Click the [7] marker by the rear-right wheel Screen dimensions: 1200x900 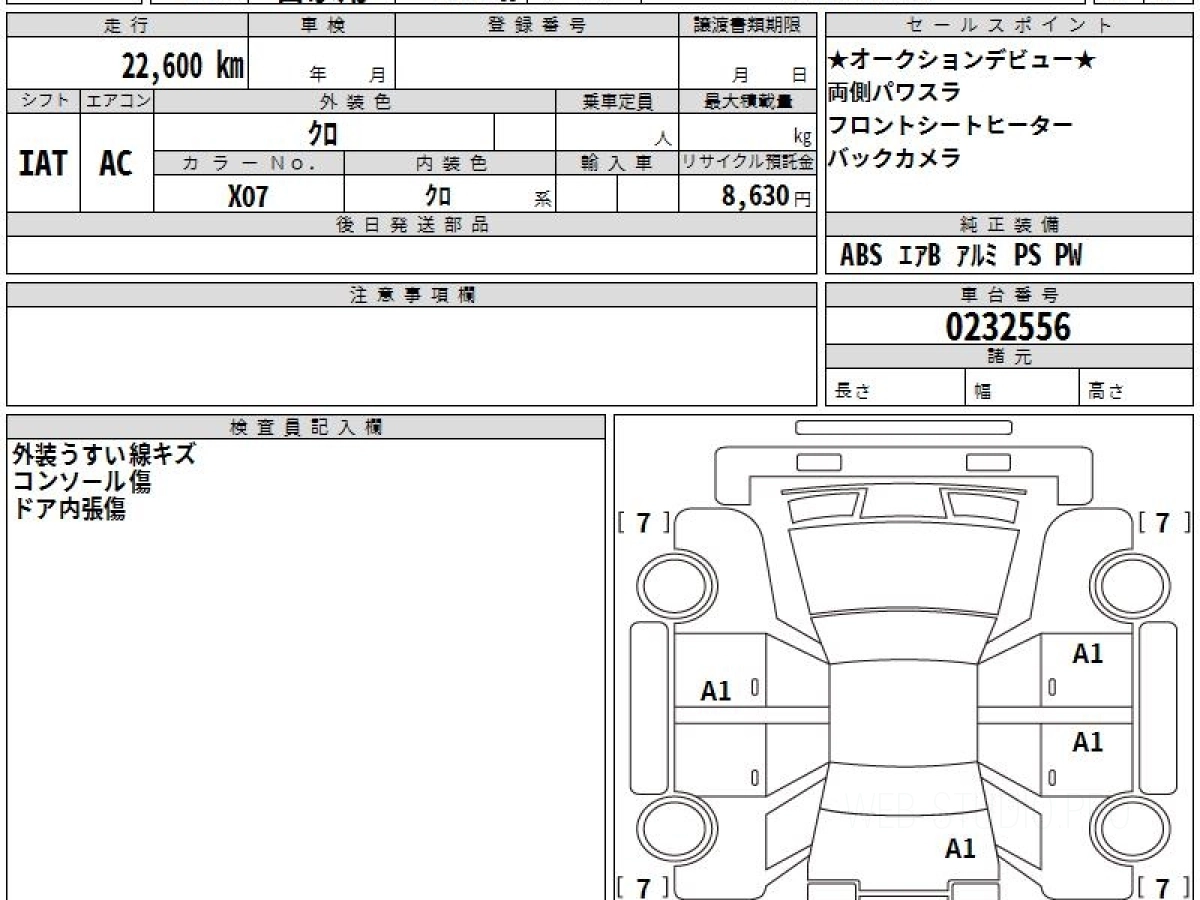(1163, 887)
